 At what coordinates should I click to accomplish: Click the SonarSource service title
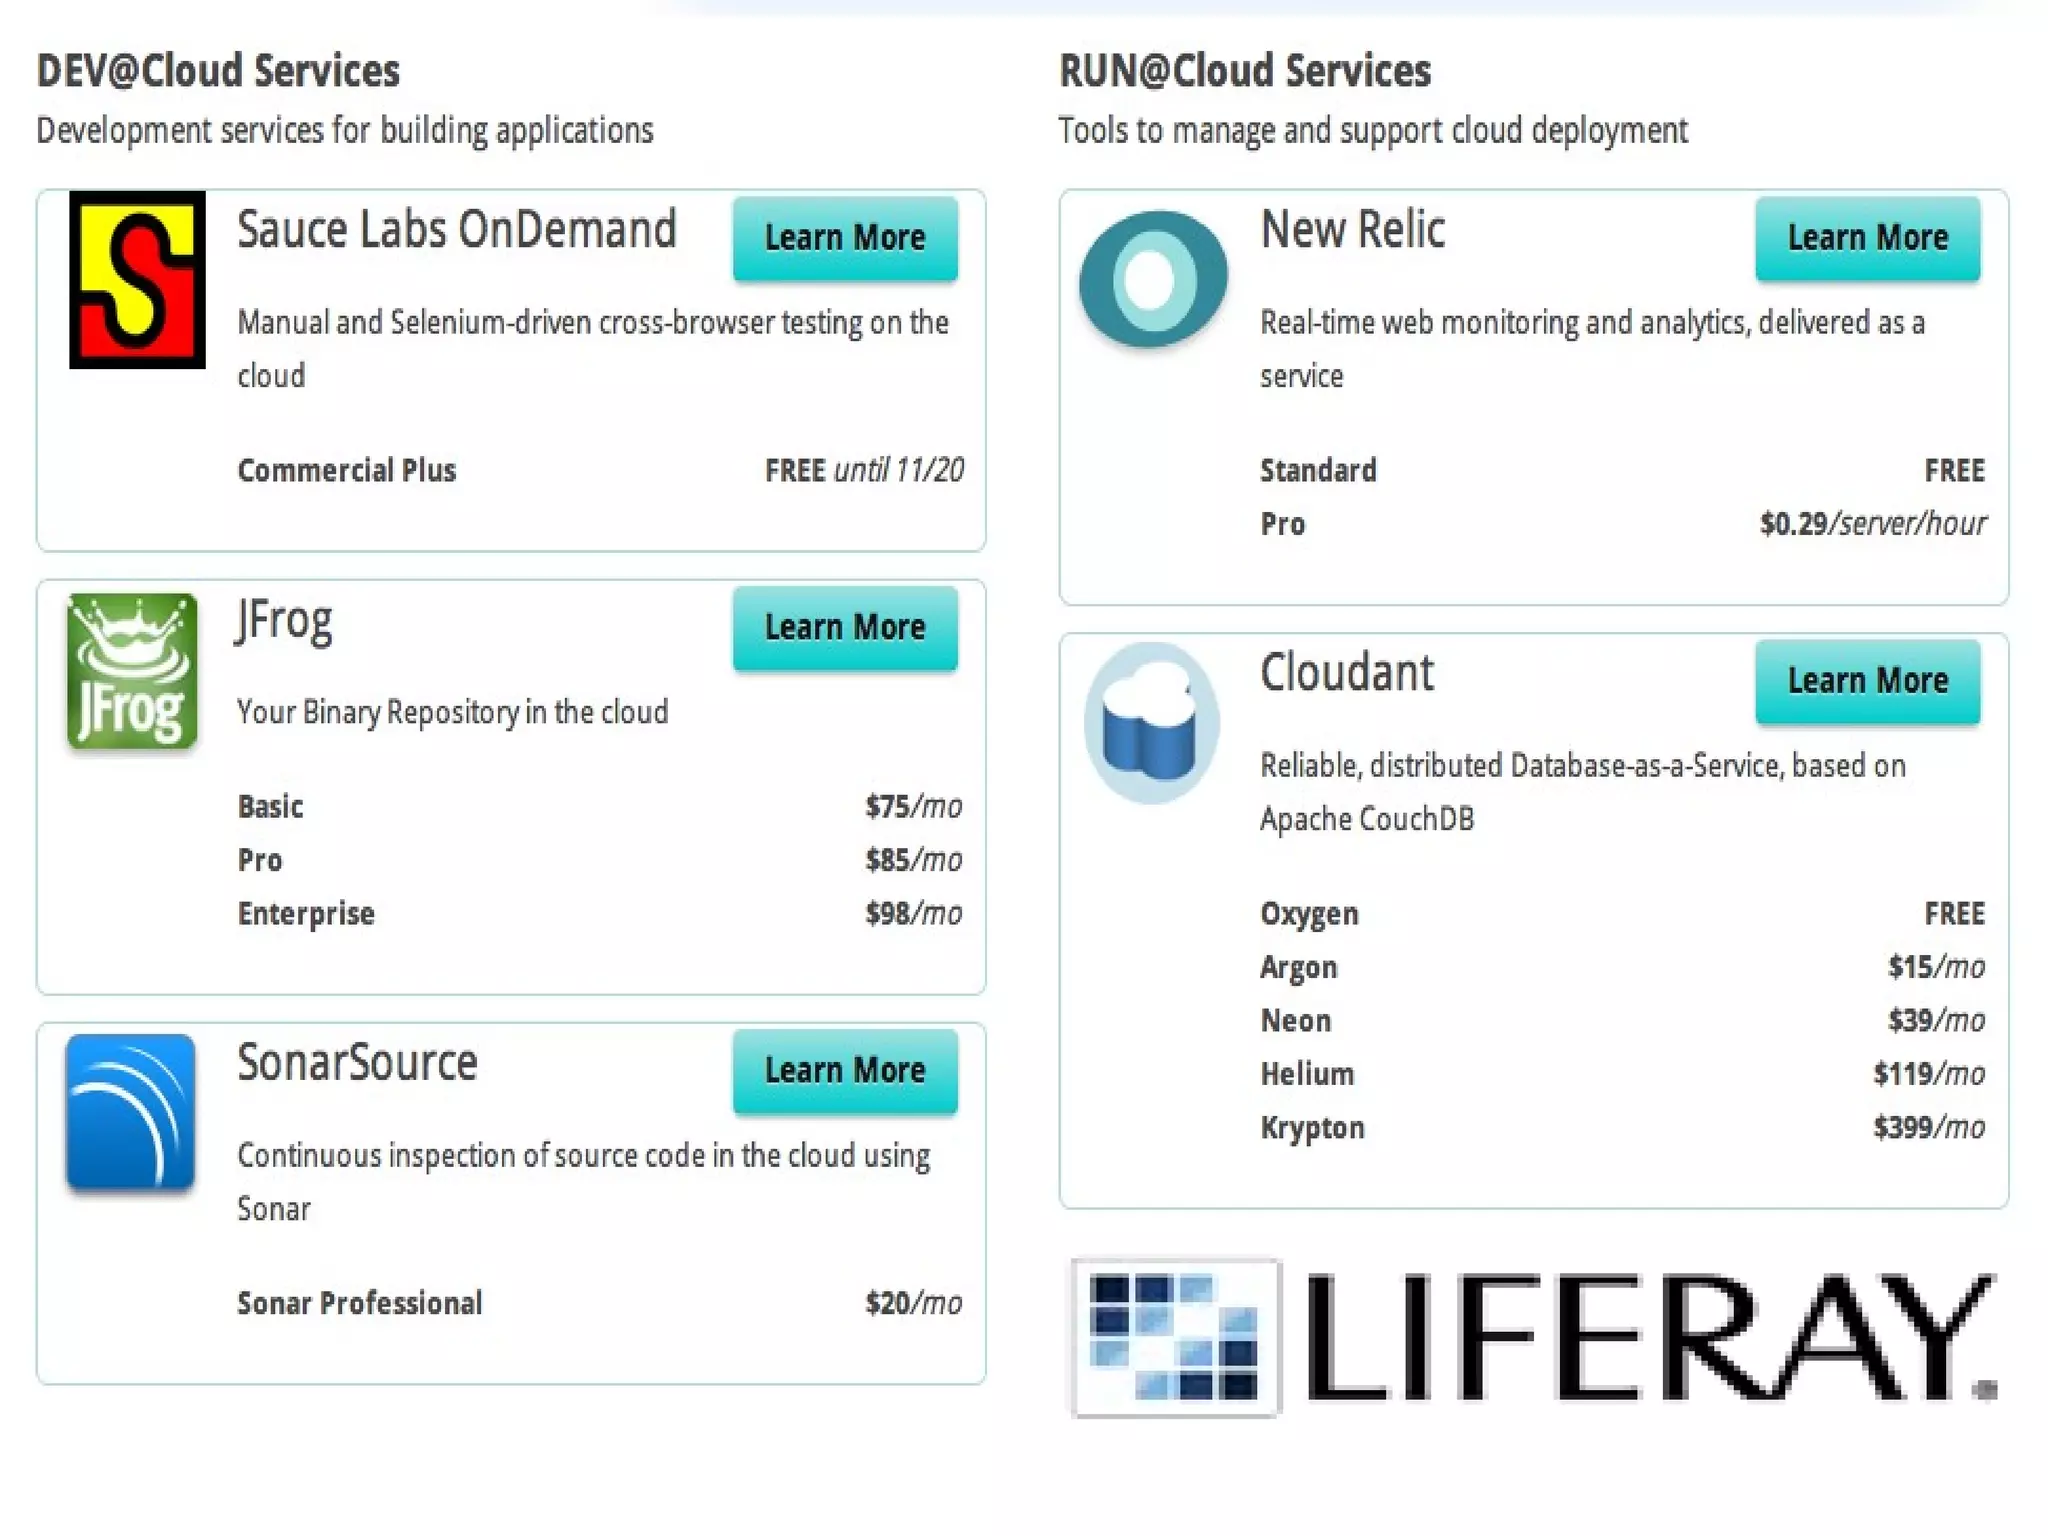[x=357, y=1062]
